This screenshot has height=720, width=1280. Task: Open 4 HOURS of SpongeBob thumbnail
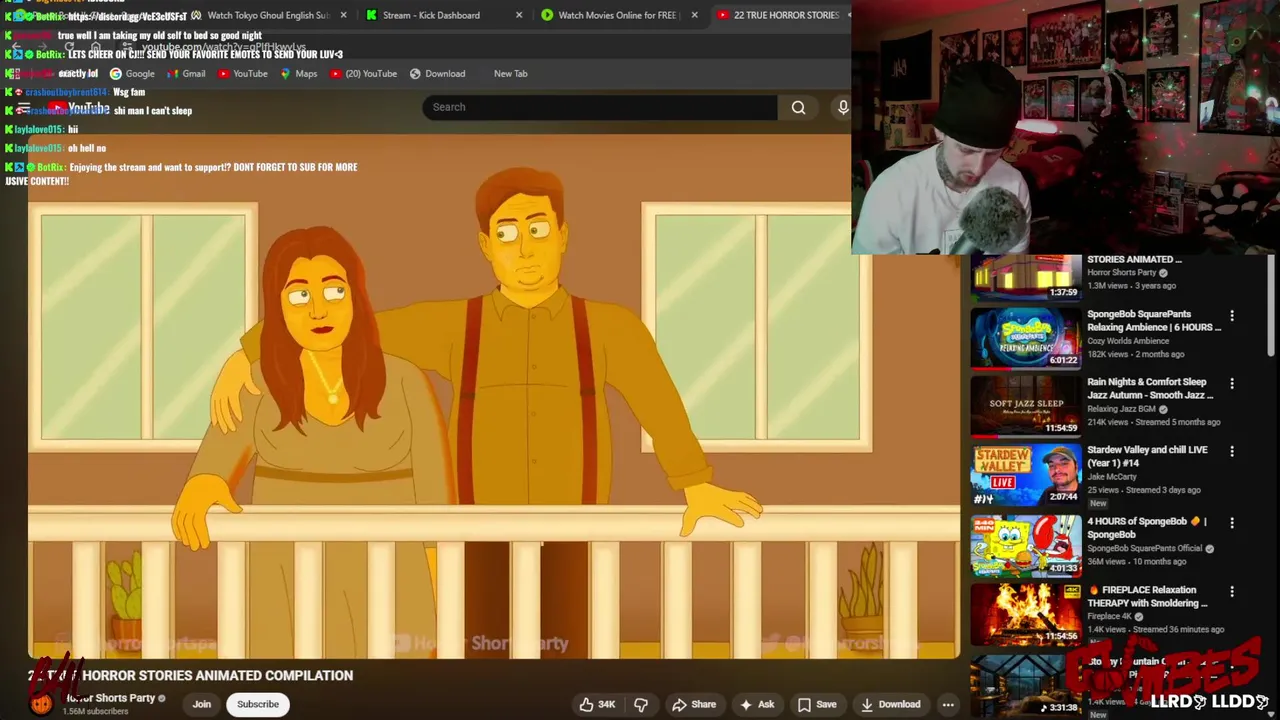coord(1026,545)
